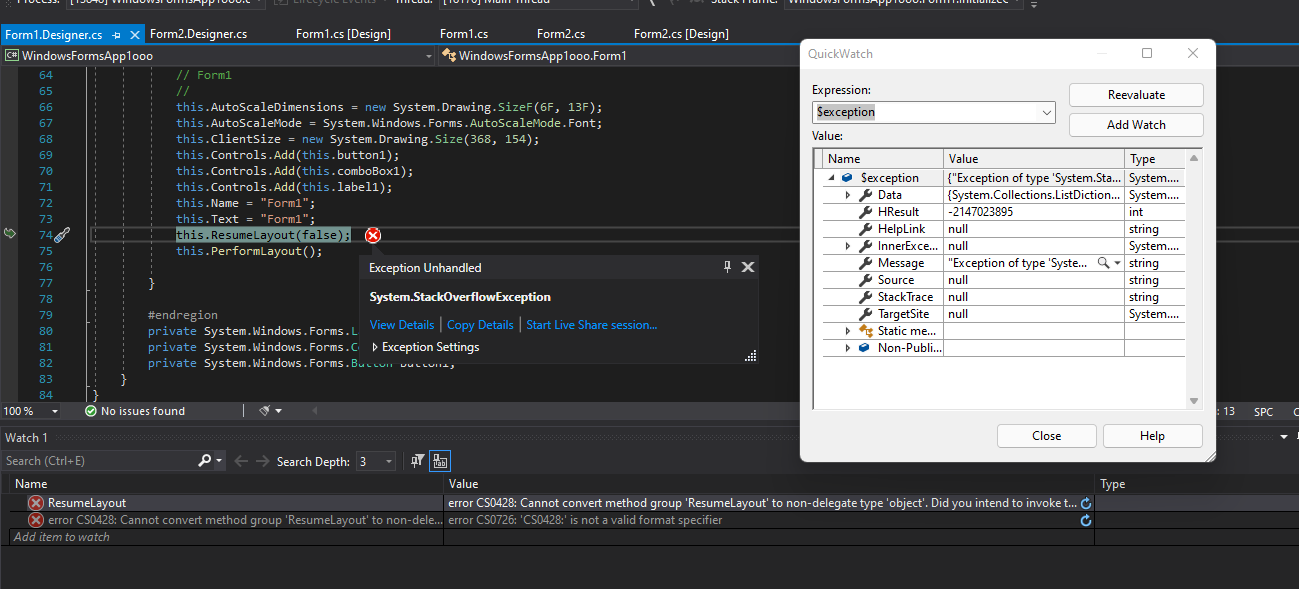Click wrench icon next to TargetSite property
1299x589 pixels.
pyautogui.click(x=866, y=314)
